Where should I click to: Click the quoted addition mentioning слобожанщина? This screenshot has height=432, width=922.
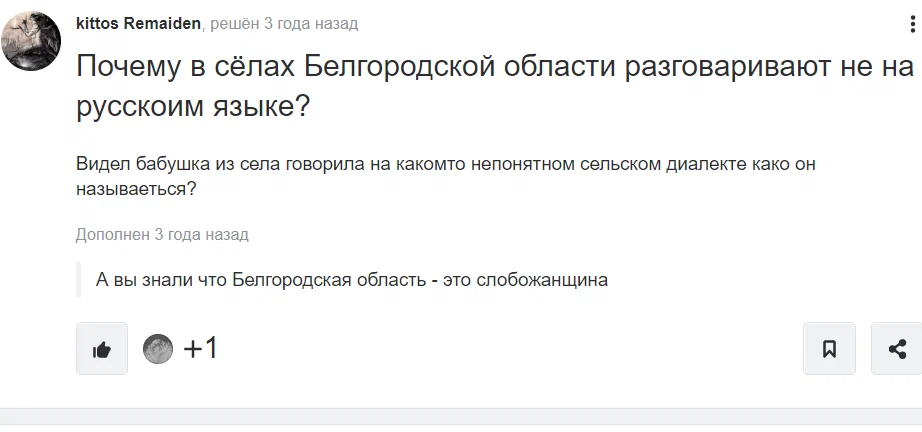coord(352,279)
